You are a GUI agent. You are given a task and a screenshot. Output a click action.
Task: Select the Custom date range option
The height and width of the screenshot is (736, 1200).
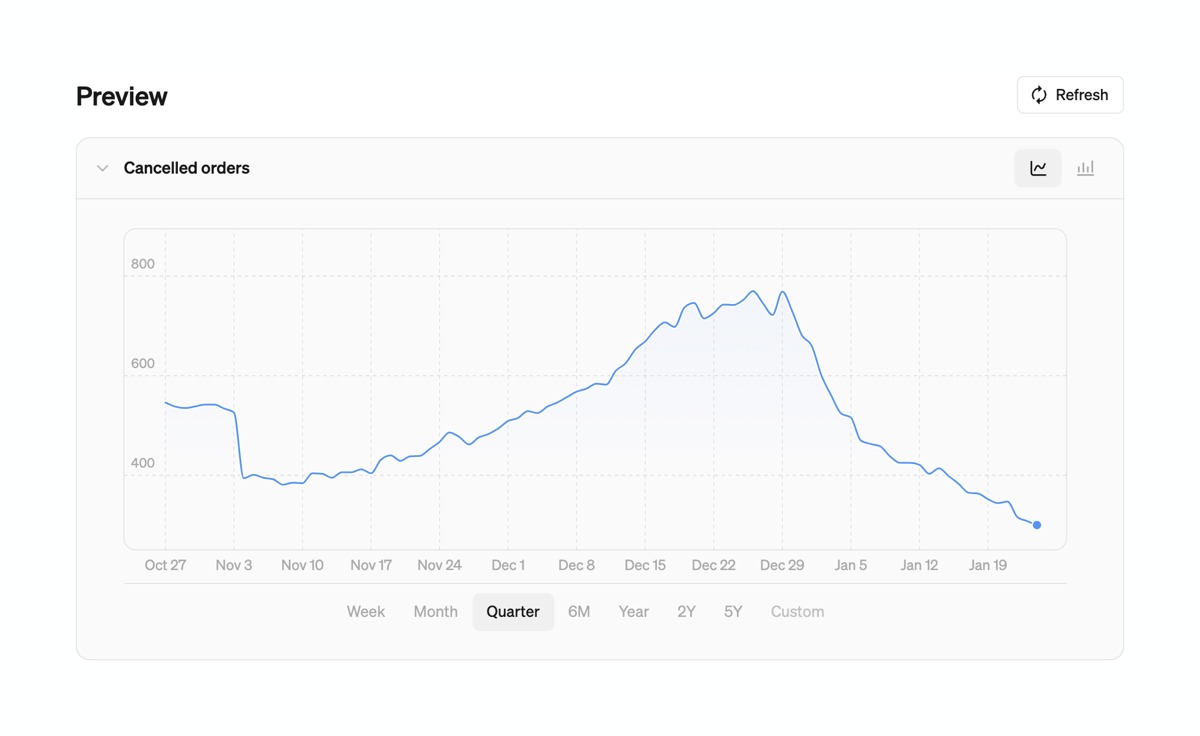pos(797,611)
